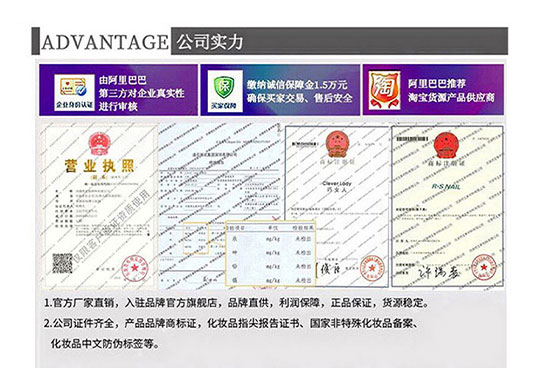Image resolution: width=540 pixels, height=368 pixels.
Task: Click national emblem on 营业执照 certificate
Action: (x=99, y=144)
